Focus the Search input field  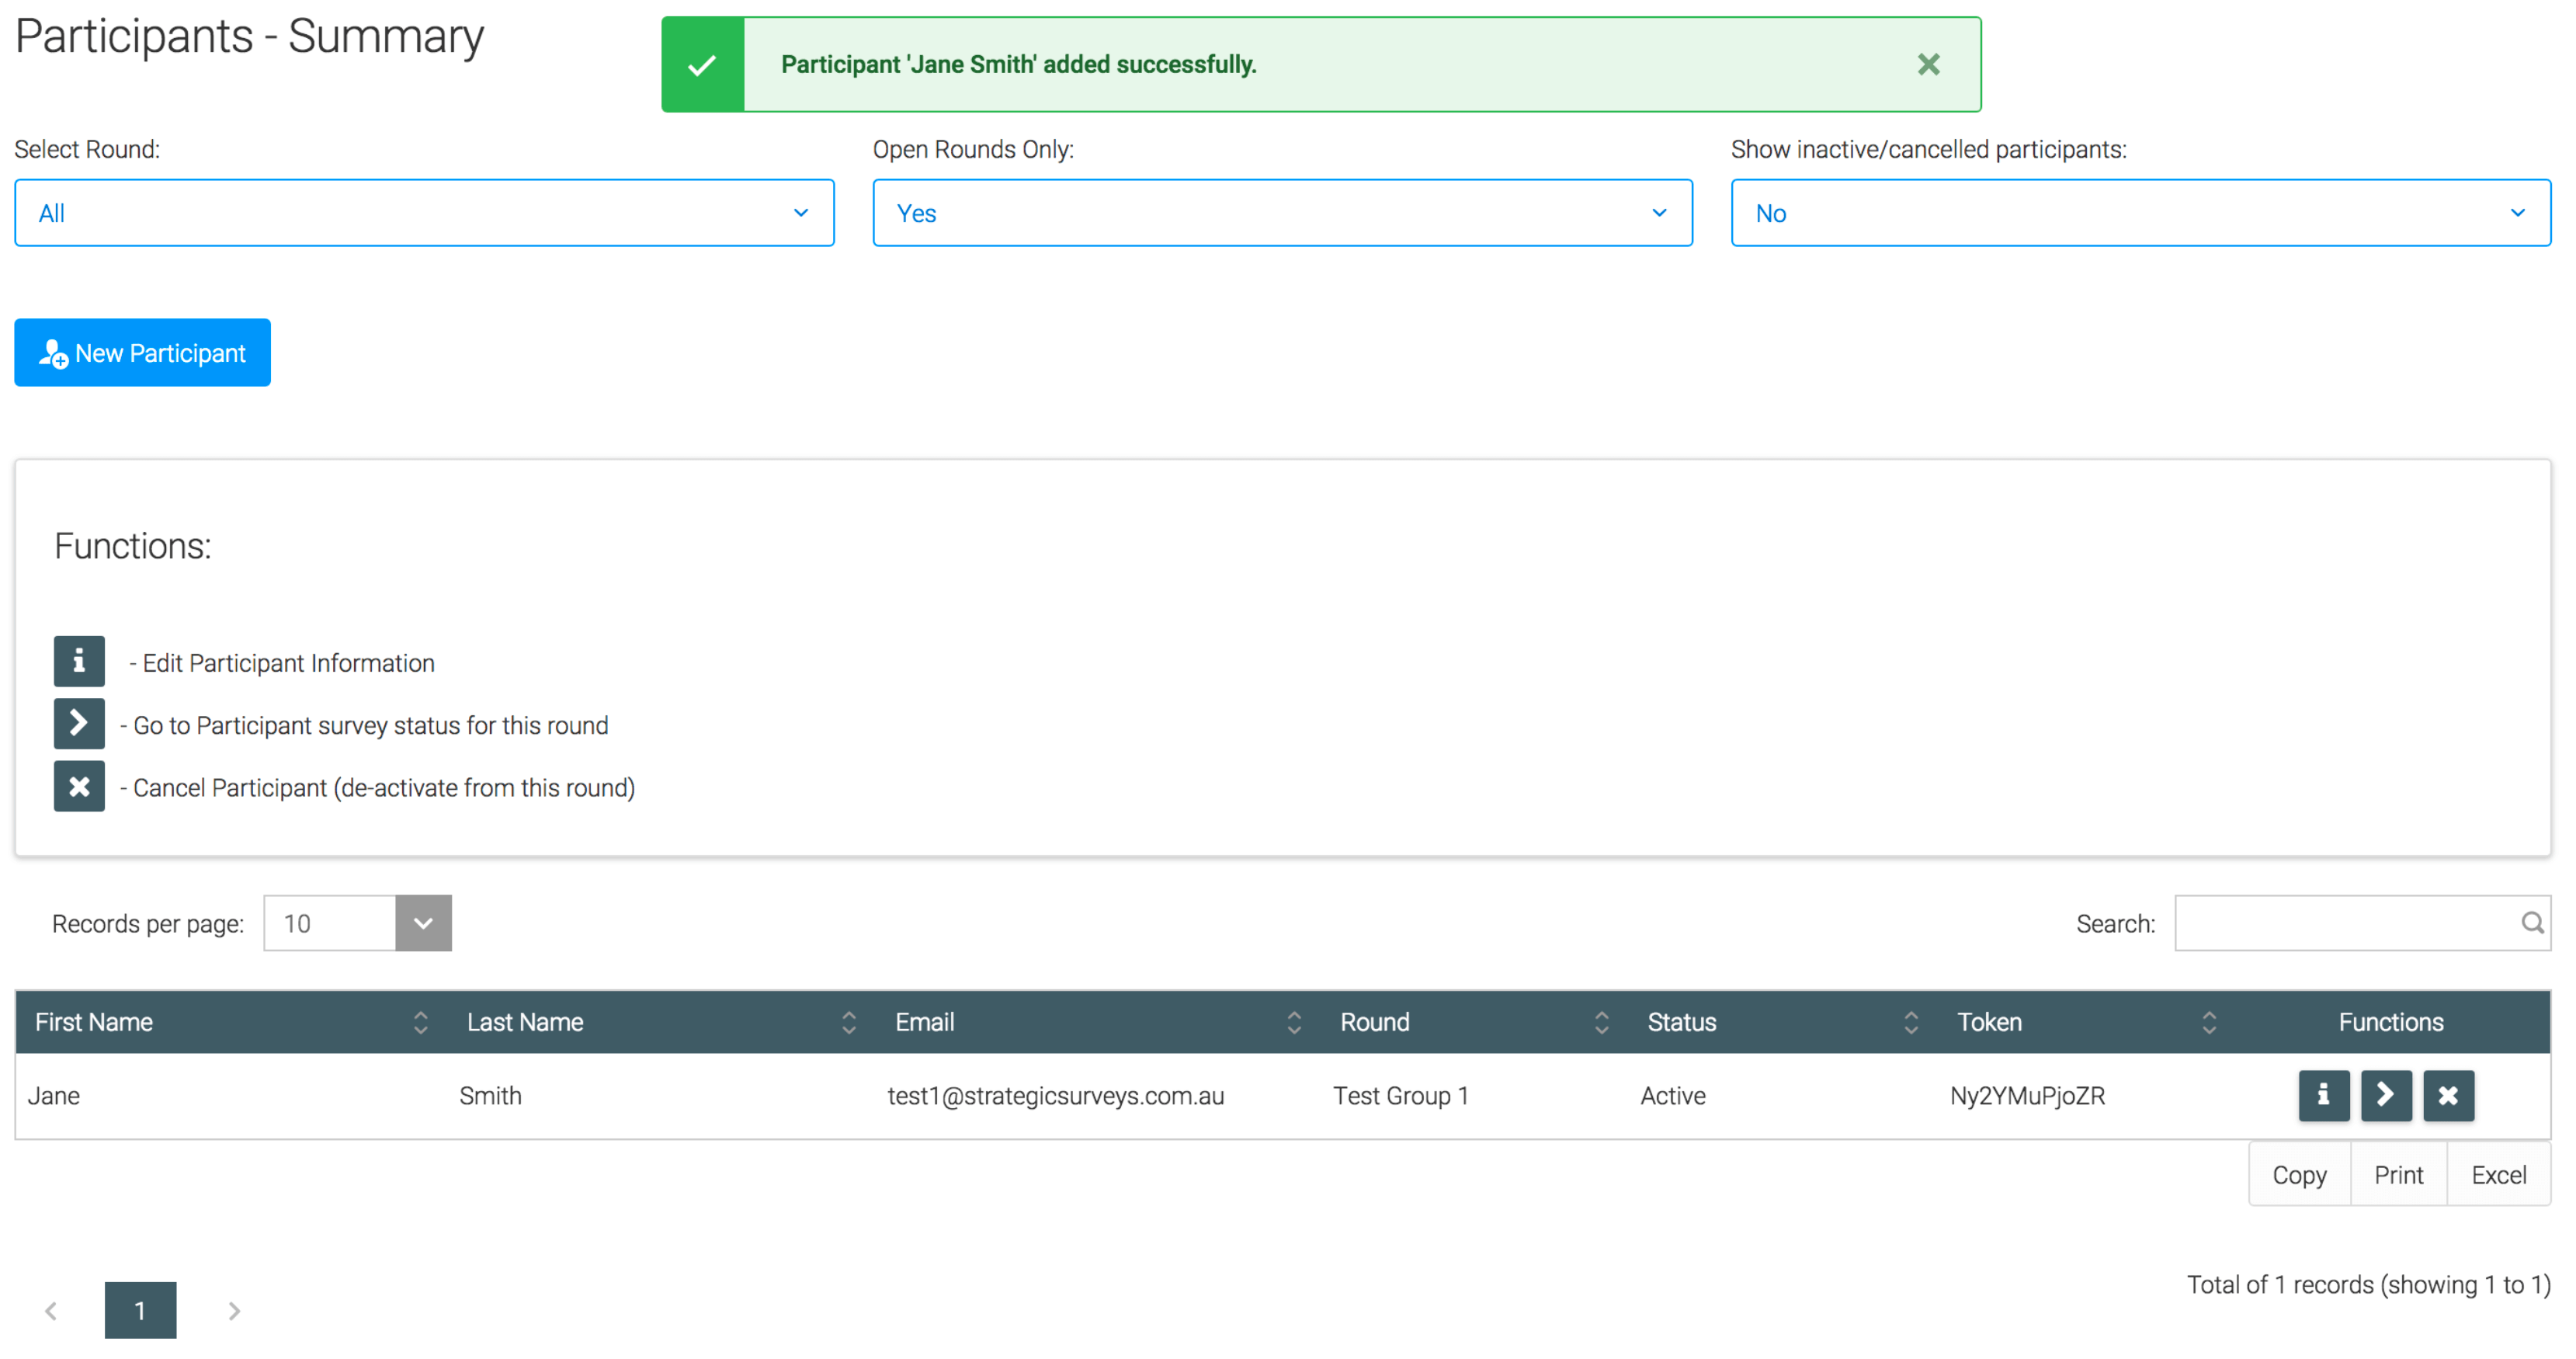pyautogui.click(x=2345, y=923)
